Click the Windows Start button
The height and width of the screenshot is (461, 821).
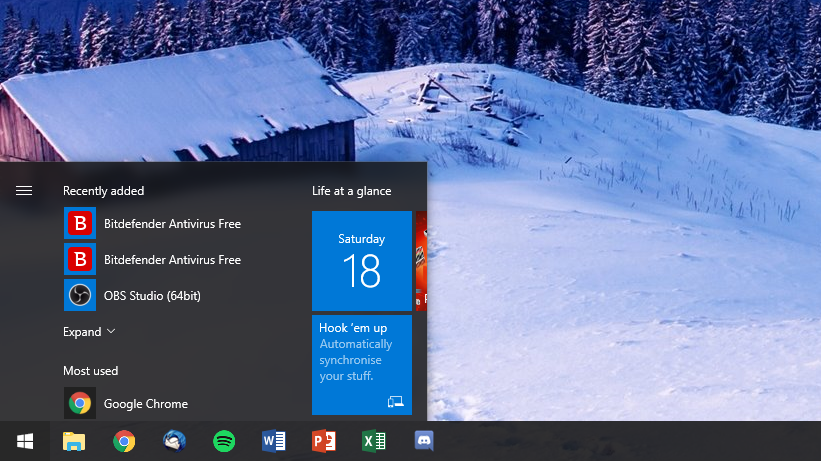coord(25,441)
